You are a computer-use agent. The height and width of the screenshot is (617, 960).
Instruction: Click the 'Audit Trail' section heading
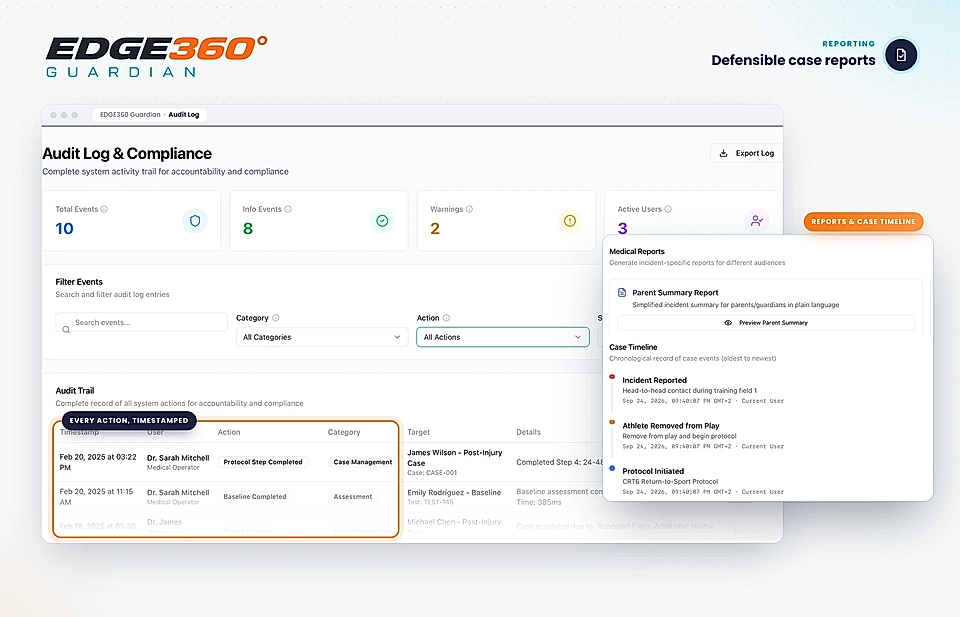(x=75, y=391)
